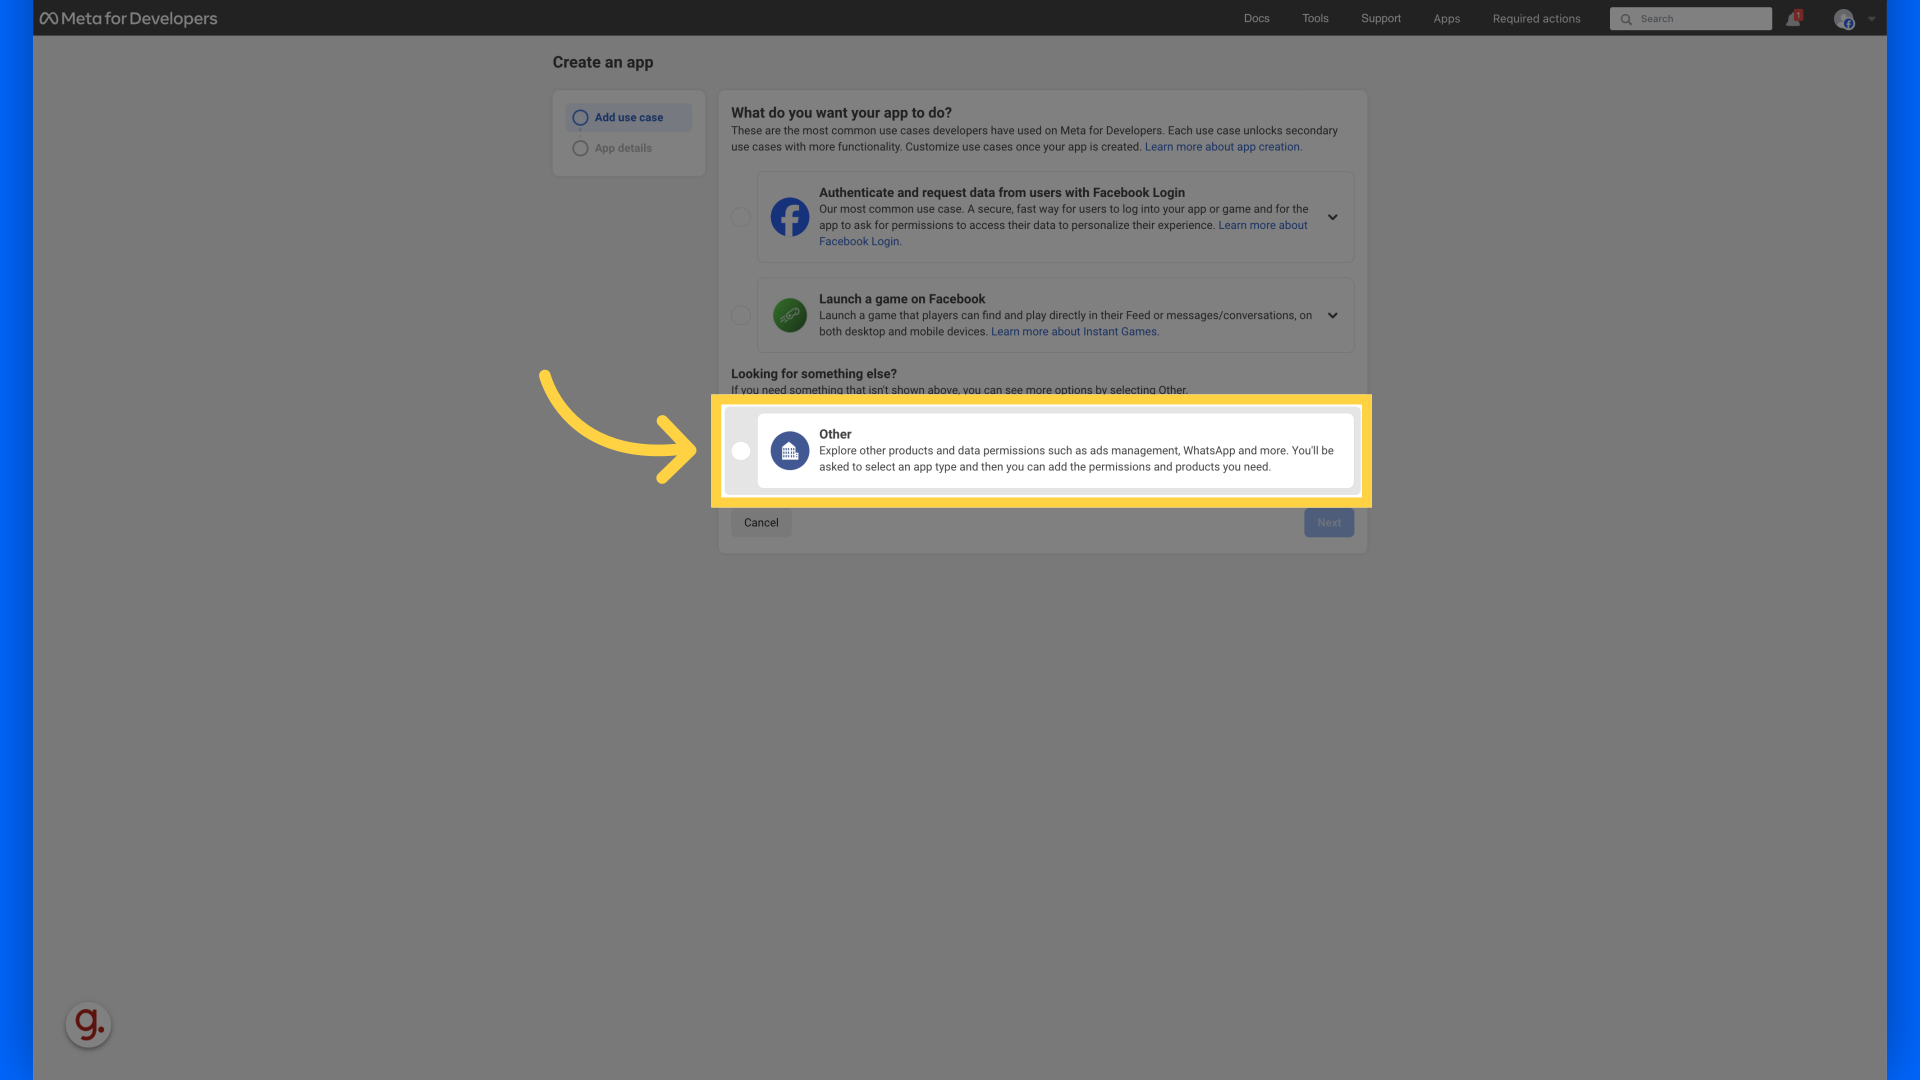Select the Facebook Login radio button
This screenshot has height=1080, width=1920.
(740, 217)
